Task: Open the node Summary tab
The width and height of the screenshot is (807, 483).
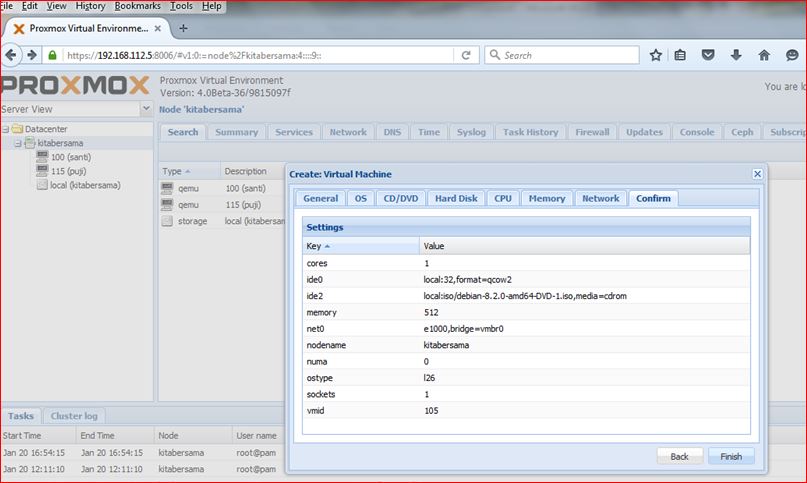Action: pyautogui.click(x=236, y=132)
